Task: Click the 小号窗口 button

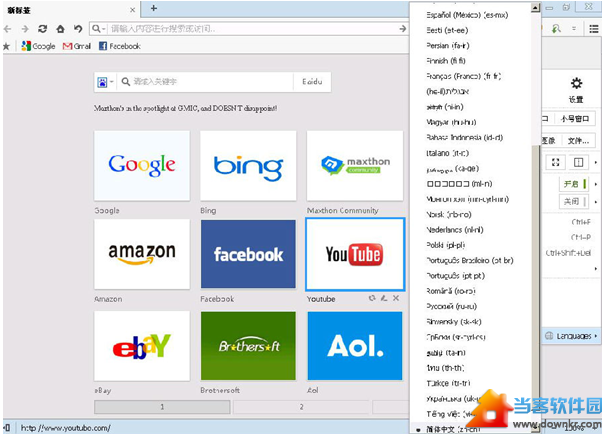Action: pyautogui.click(x=575, y=119)
